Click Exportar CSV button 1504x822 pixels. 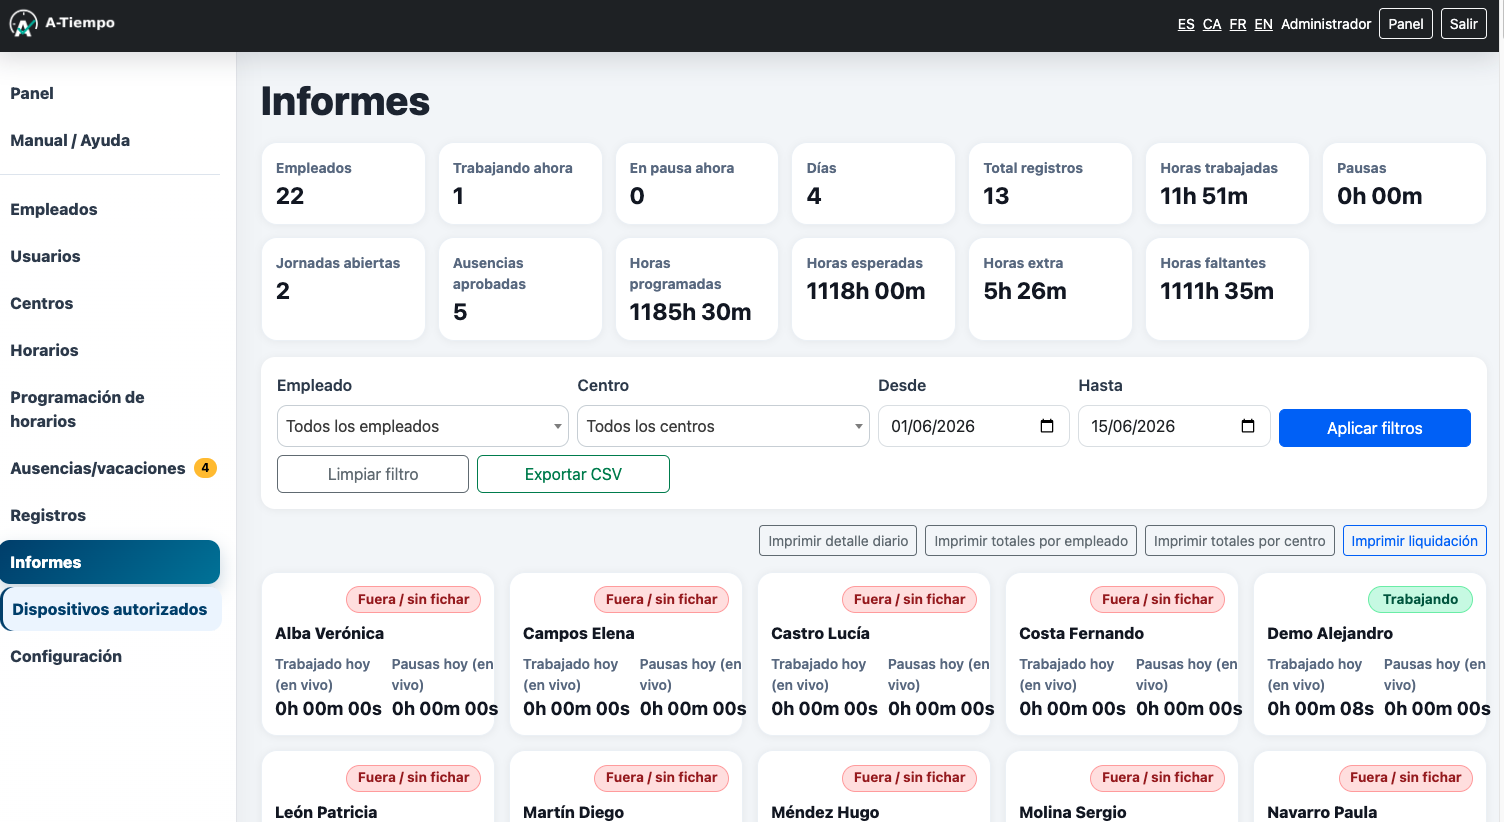(x=573, y=474)
